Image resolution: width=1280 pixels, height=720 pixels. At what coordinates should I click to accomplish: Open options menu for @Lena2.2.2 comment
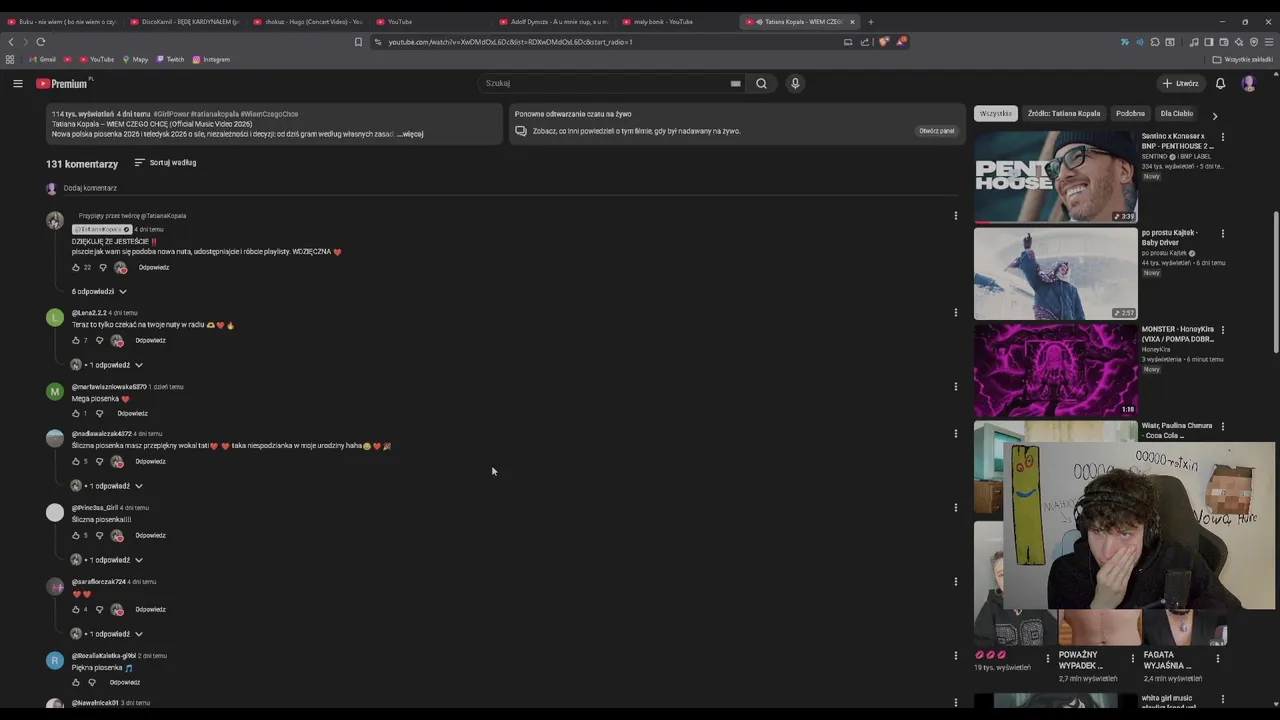(955, 312)
